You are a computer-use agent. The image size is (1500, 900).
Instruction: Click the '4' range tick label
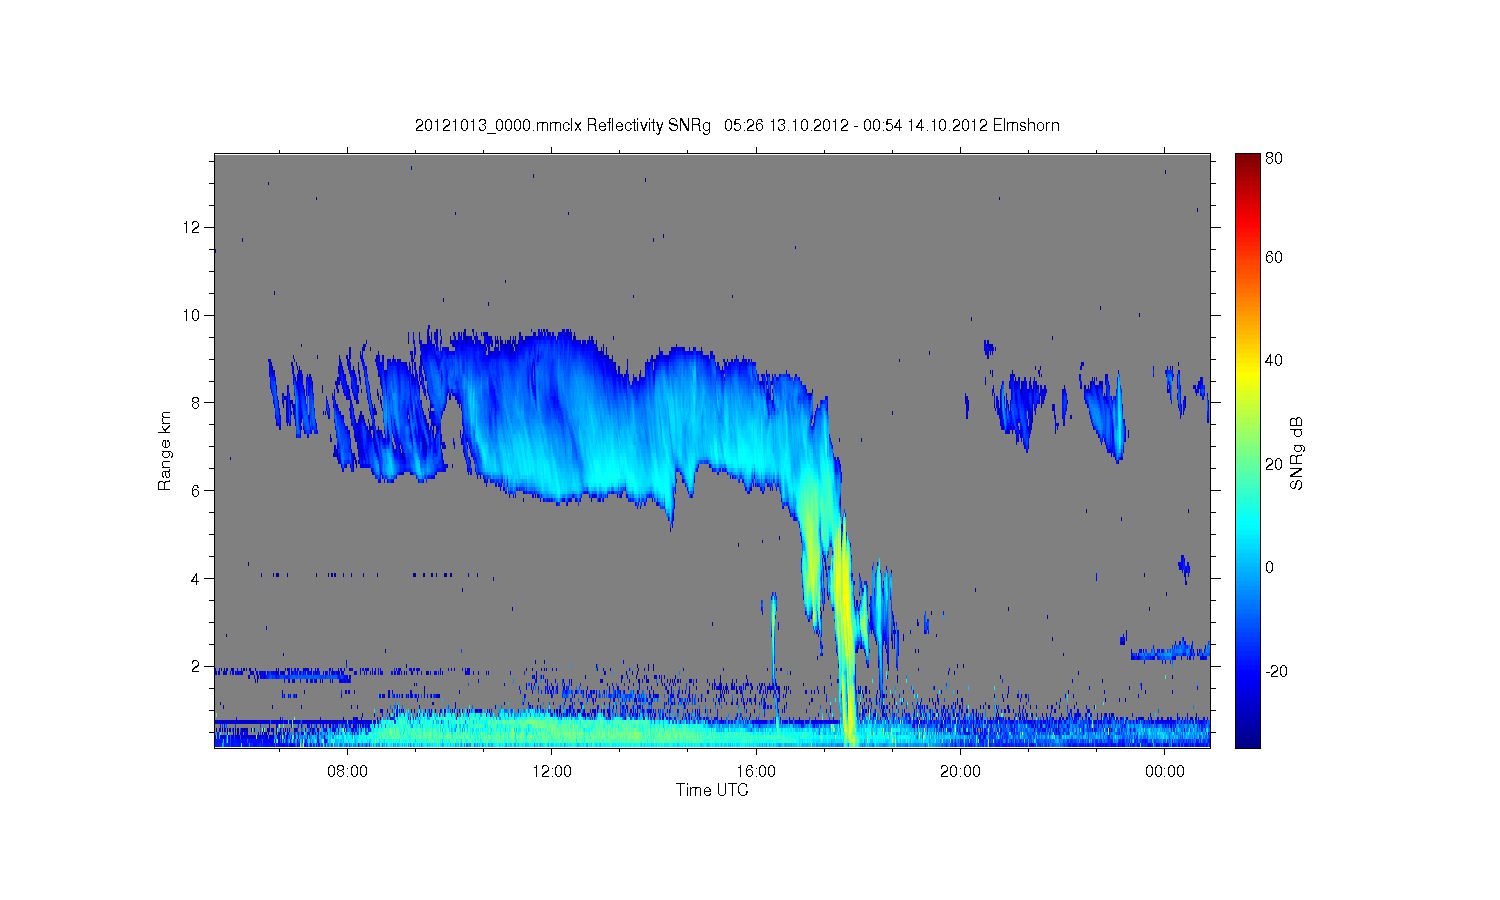(x=198, y=578)
